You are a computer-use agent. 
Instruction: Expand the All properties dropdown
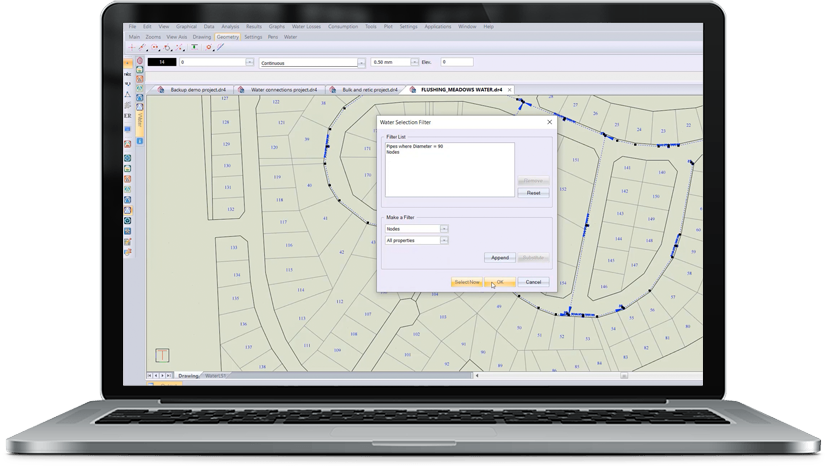point(445,240)
